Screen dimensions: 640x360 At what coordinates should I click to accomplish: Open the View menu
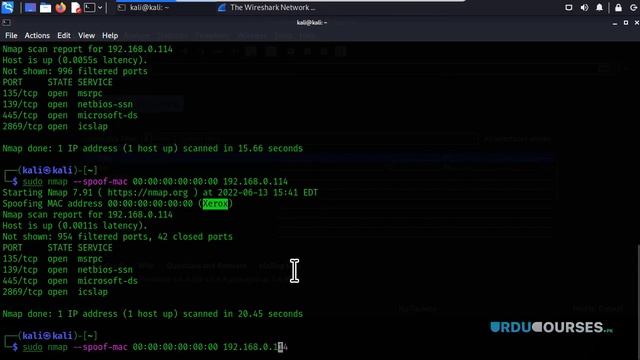pyautogui.click(x=87, y=36)
